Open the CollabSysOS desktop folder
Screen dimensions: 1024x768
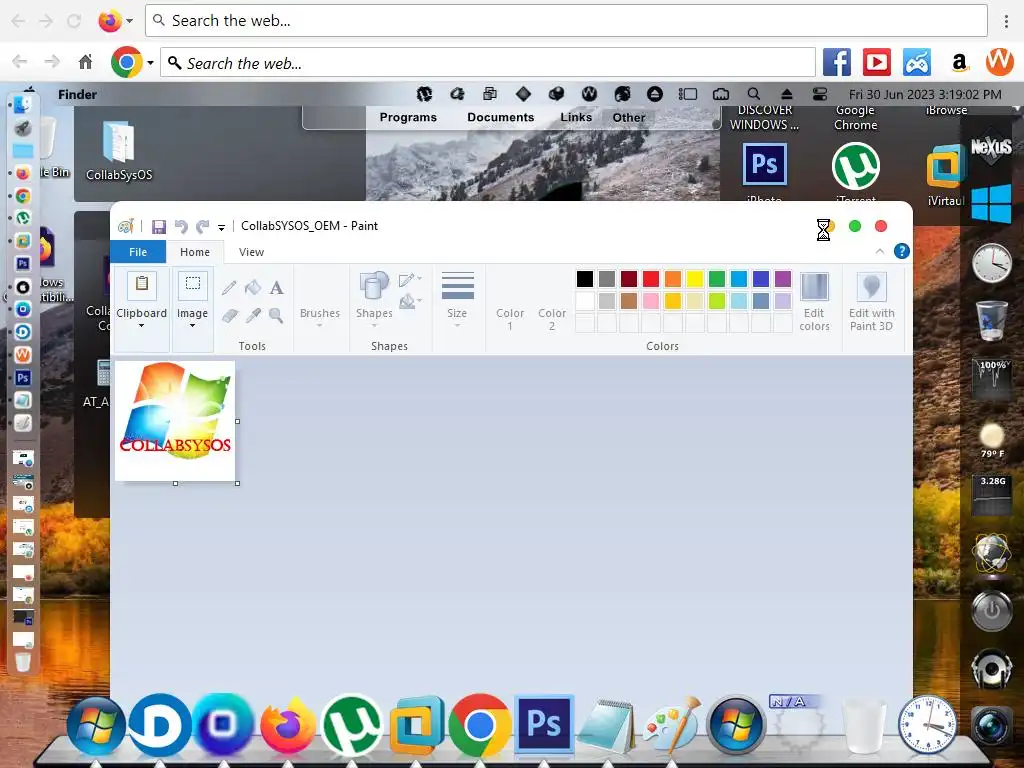(x=119, y=150)
